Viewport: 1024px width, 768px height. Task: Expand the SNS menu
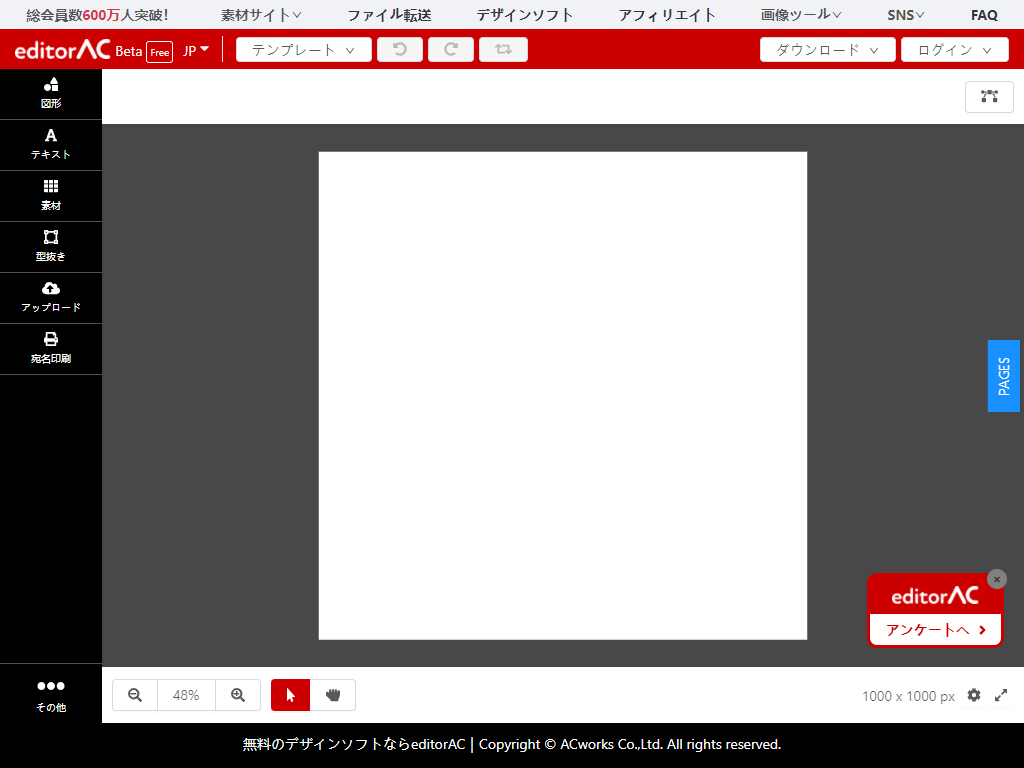pyautogui.click(x=905, y=15)
